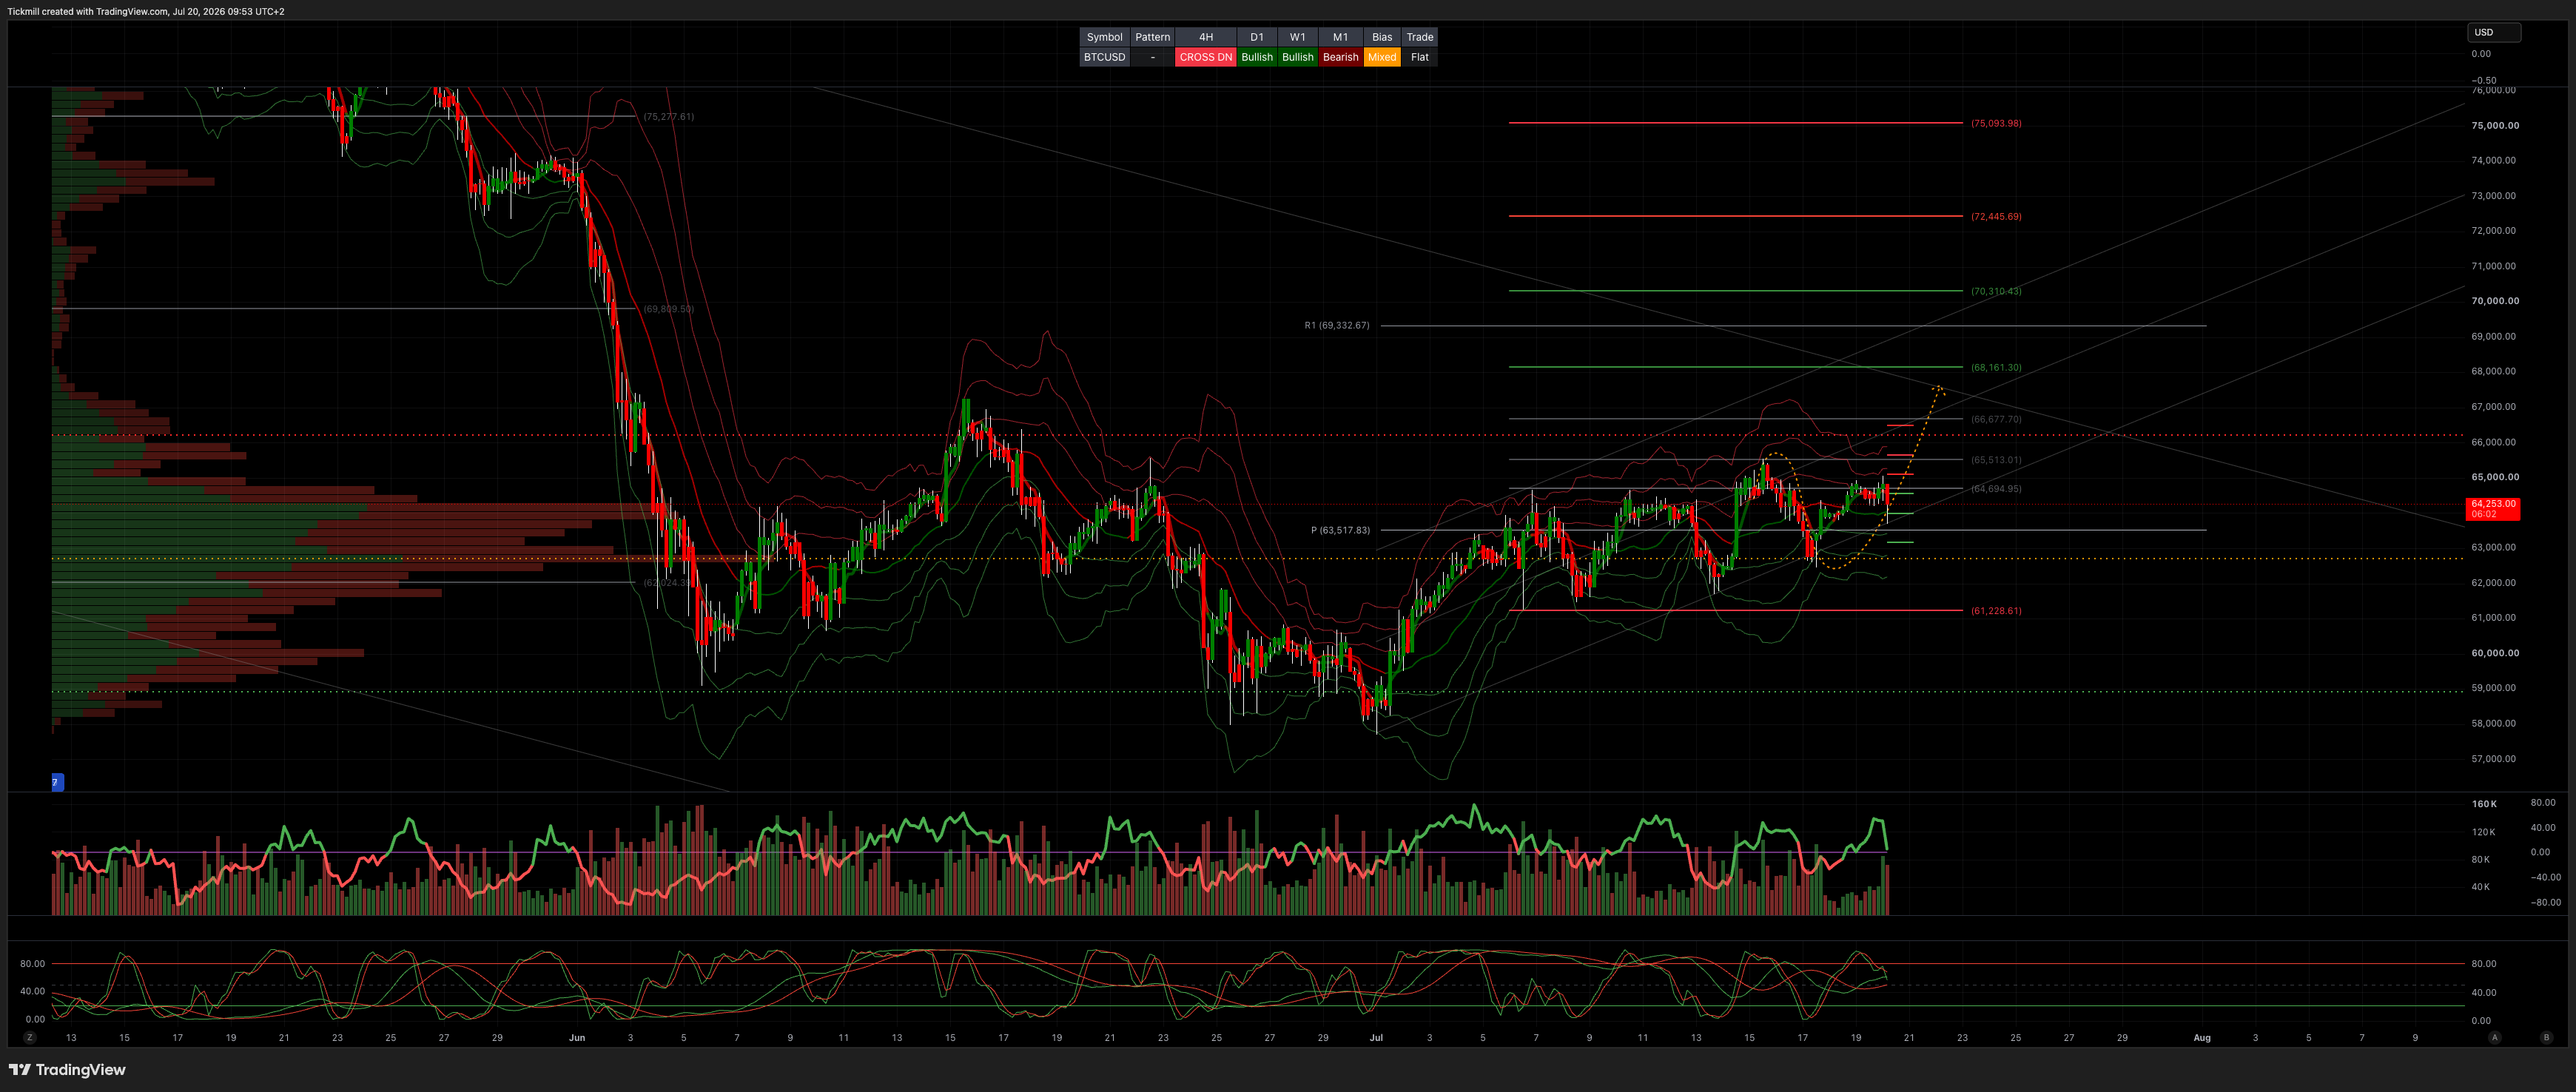Click the Trade column header

(1419, 37)
